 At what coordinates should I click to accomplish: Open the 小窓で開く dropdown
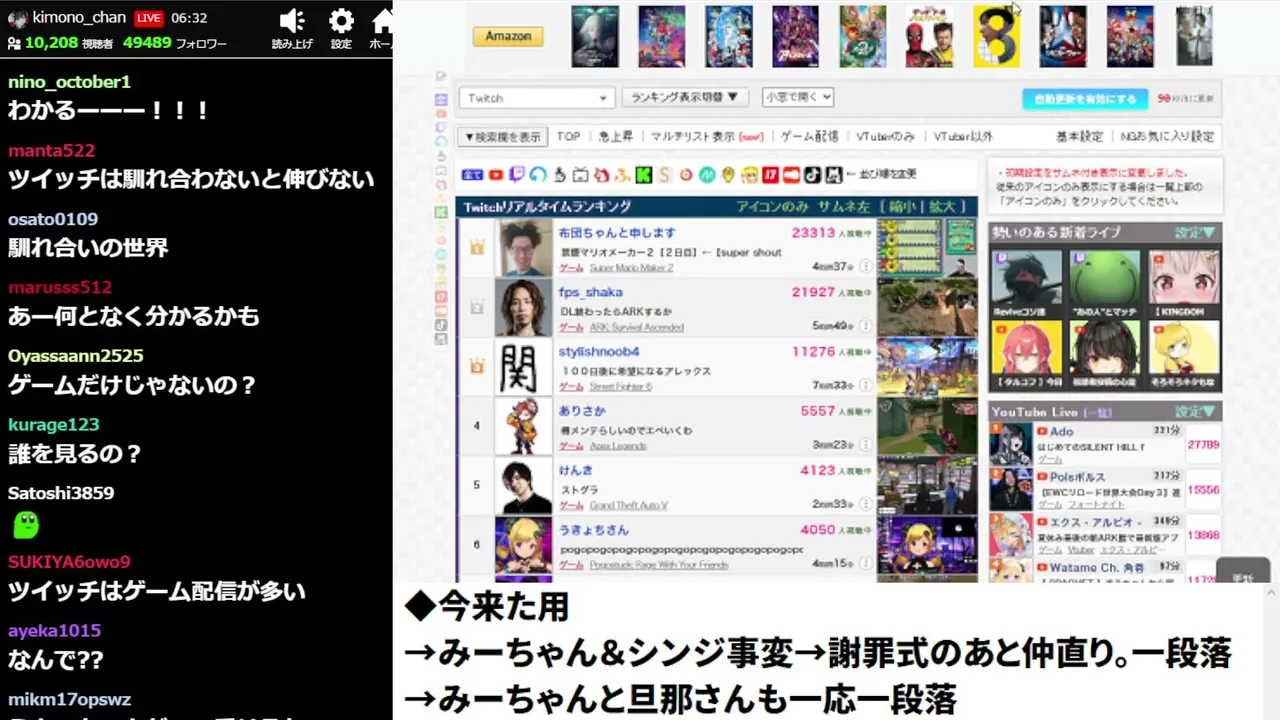[797, 97]
